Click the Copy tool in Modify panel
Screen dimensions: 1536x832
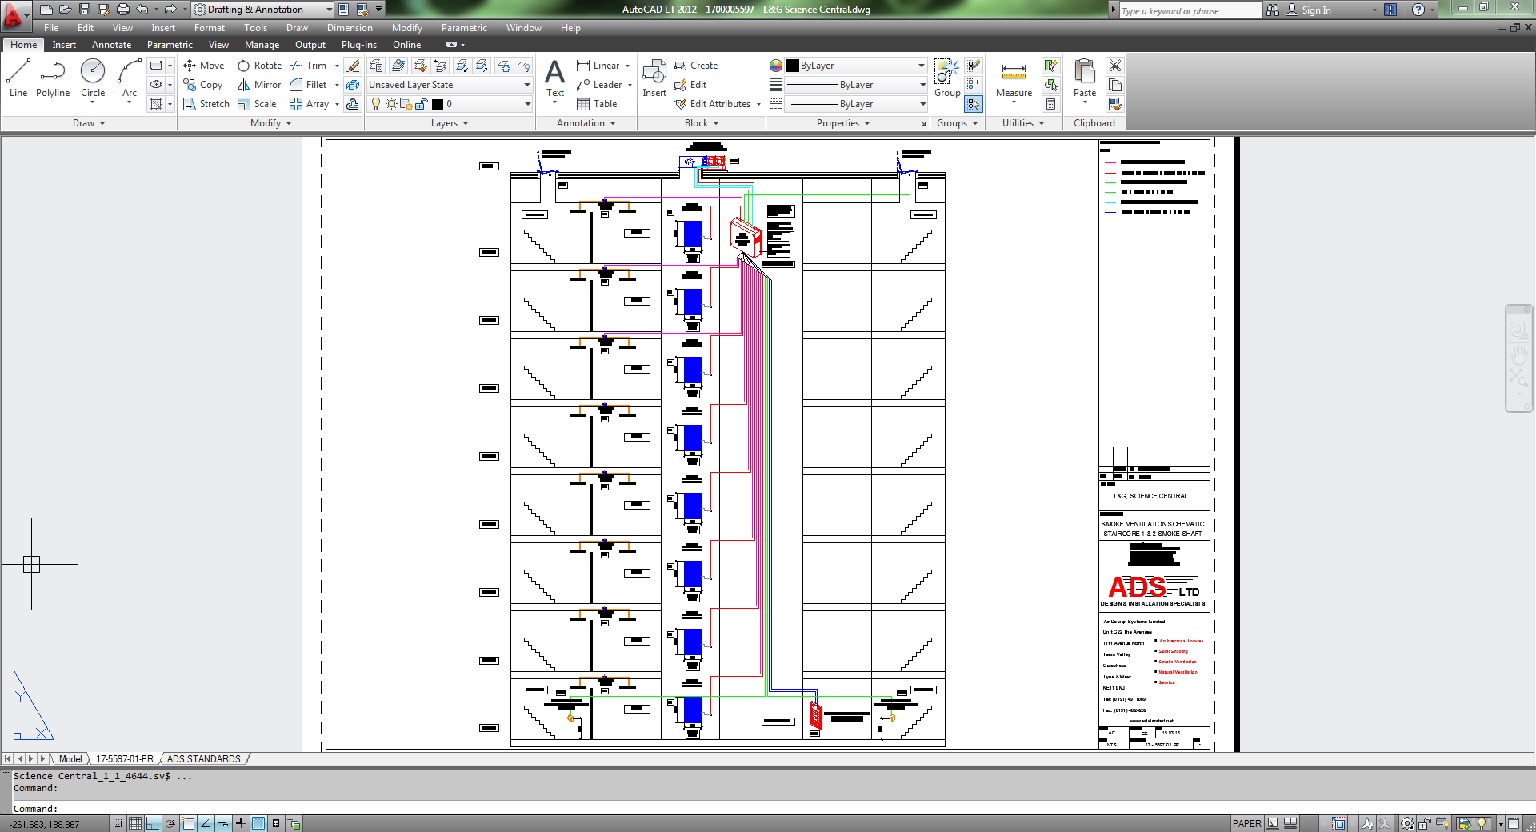(x=203, y=85)
